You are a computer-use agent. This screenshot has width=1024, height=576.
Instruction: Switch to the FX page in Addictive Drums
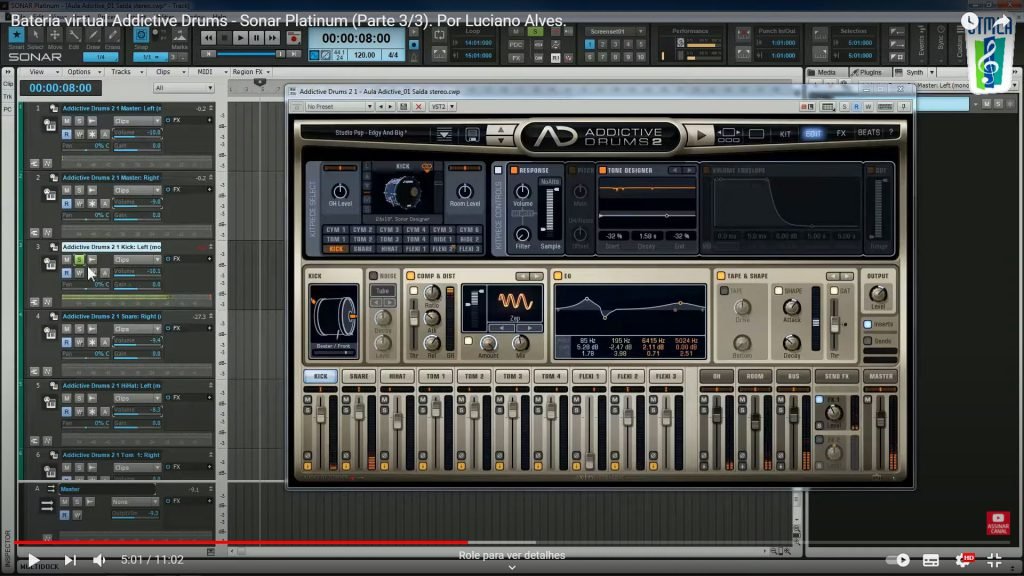[x=841, y=133]
